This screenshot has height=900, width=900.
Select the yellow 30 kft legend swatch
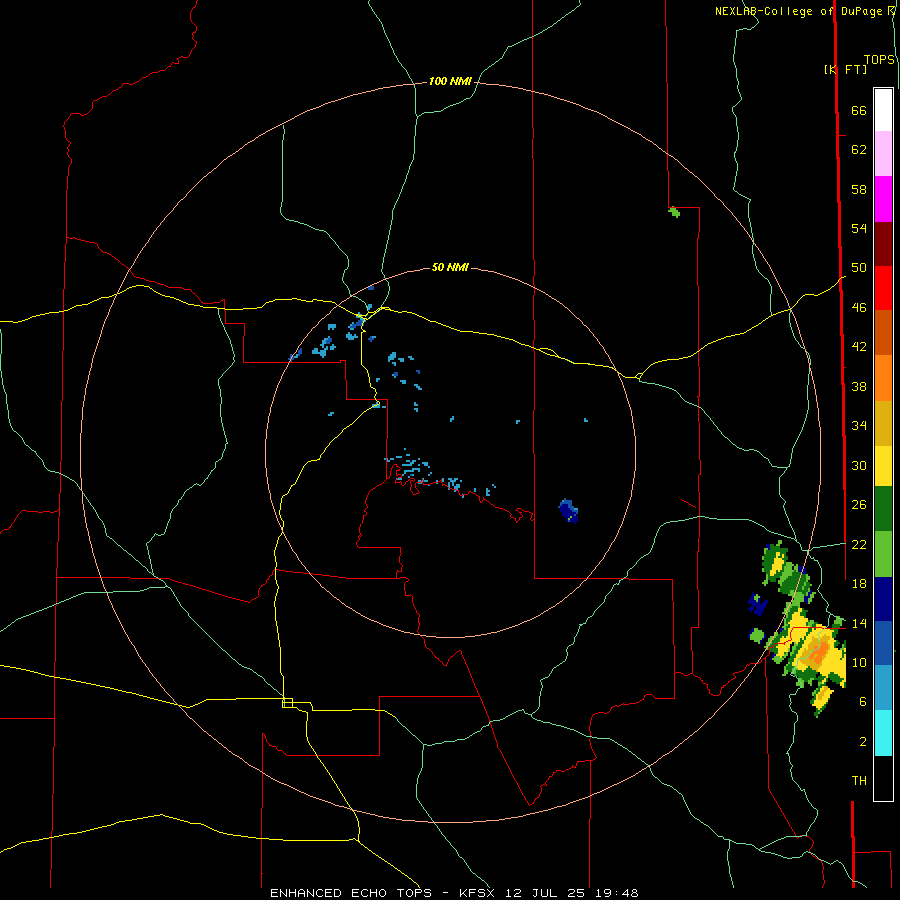(x=883, y=466)
